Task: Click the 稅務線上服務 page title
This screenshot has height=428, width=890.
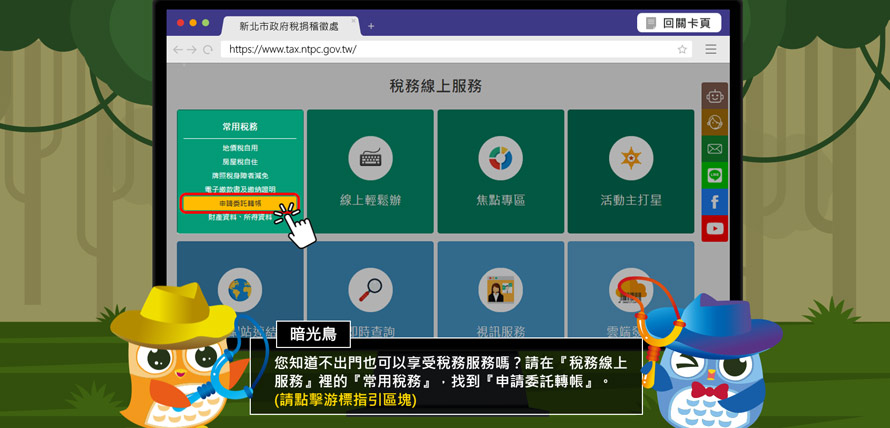Action: pos(436,86)
